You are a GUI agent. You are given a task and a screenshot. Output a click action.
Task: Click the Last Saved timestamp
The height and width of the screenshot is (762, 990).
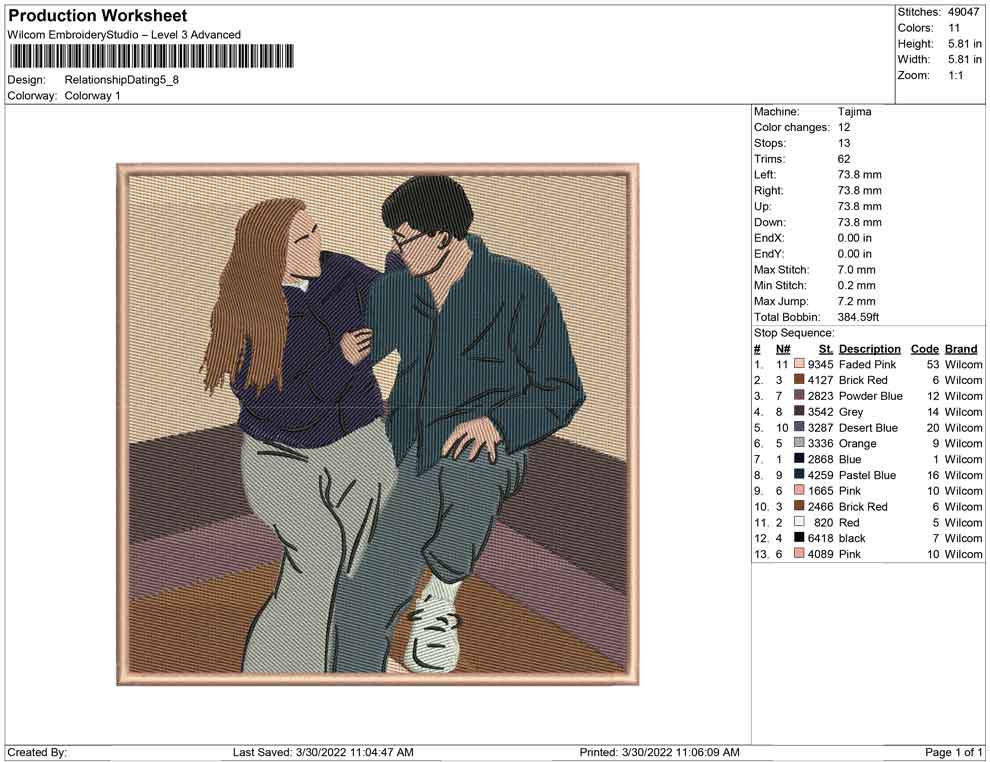(x=322, y=752)
